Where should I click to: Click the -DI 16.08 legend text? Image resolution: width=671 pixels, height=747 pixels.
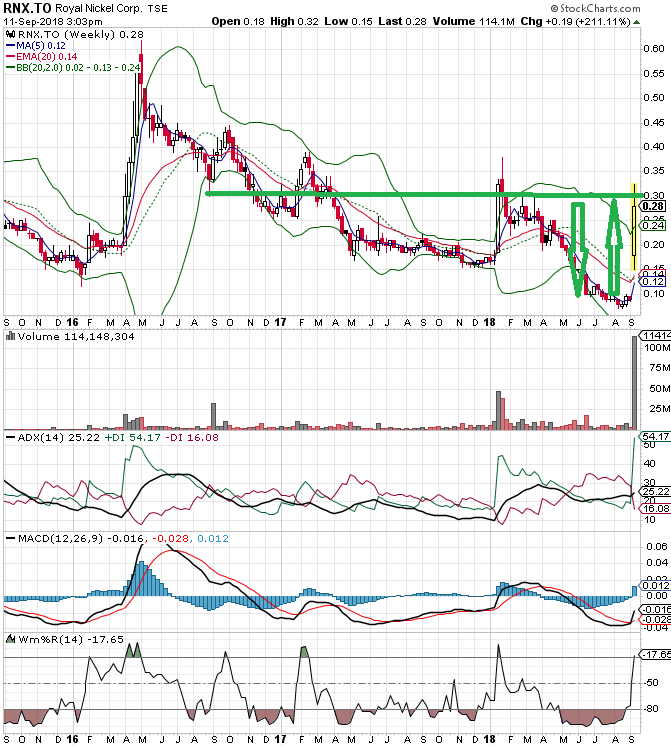tap(192, 437)
